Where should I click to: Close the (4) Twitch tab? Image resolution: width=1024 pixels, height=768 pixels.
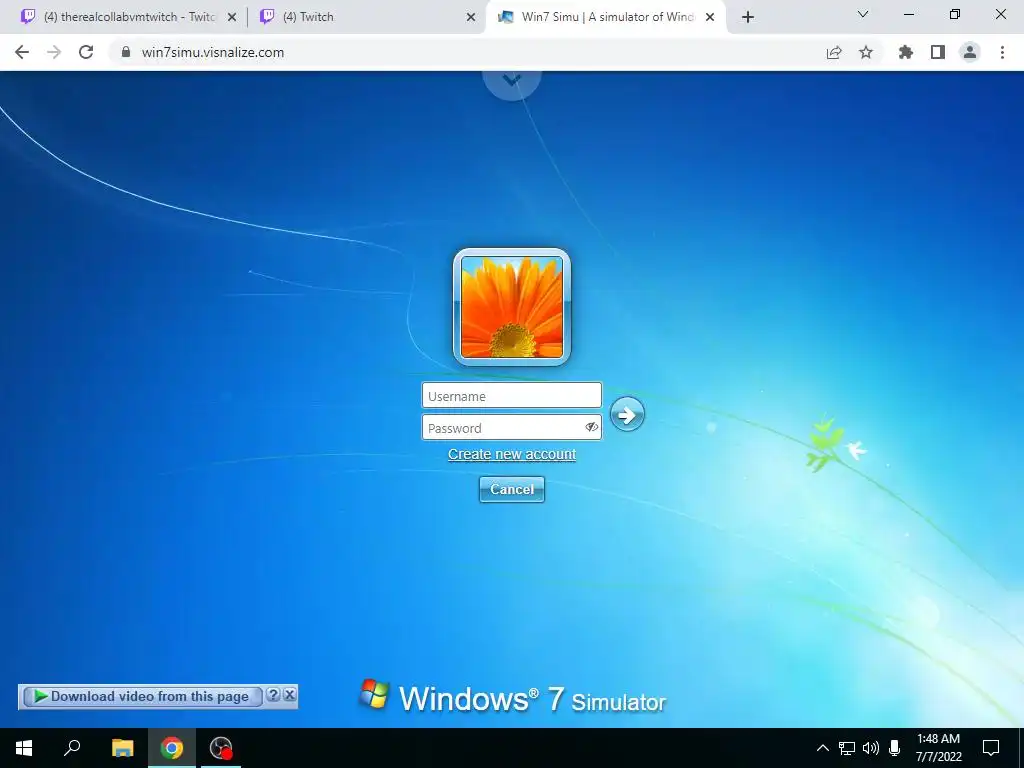(471, 17)
